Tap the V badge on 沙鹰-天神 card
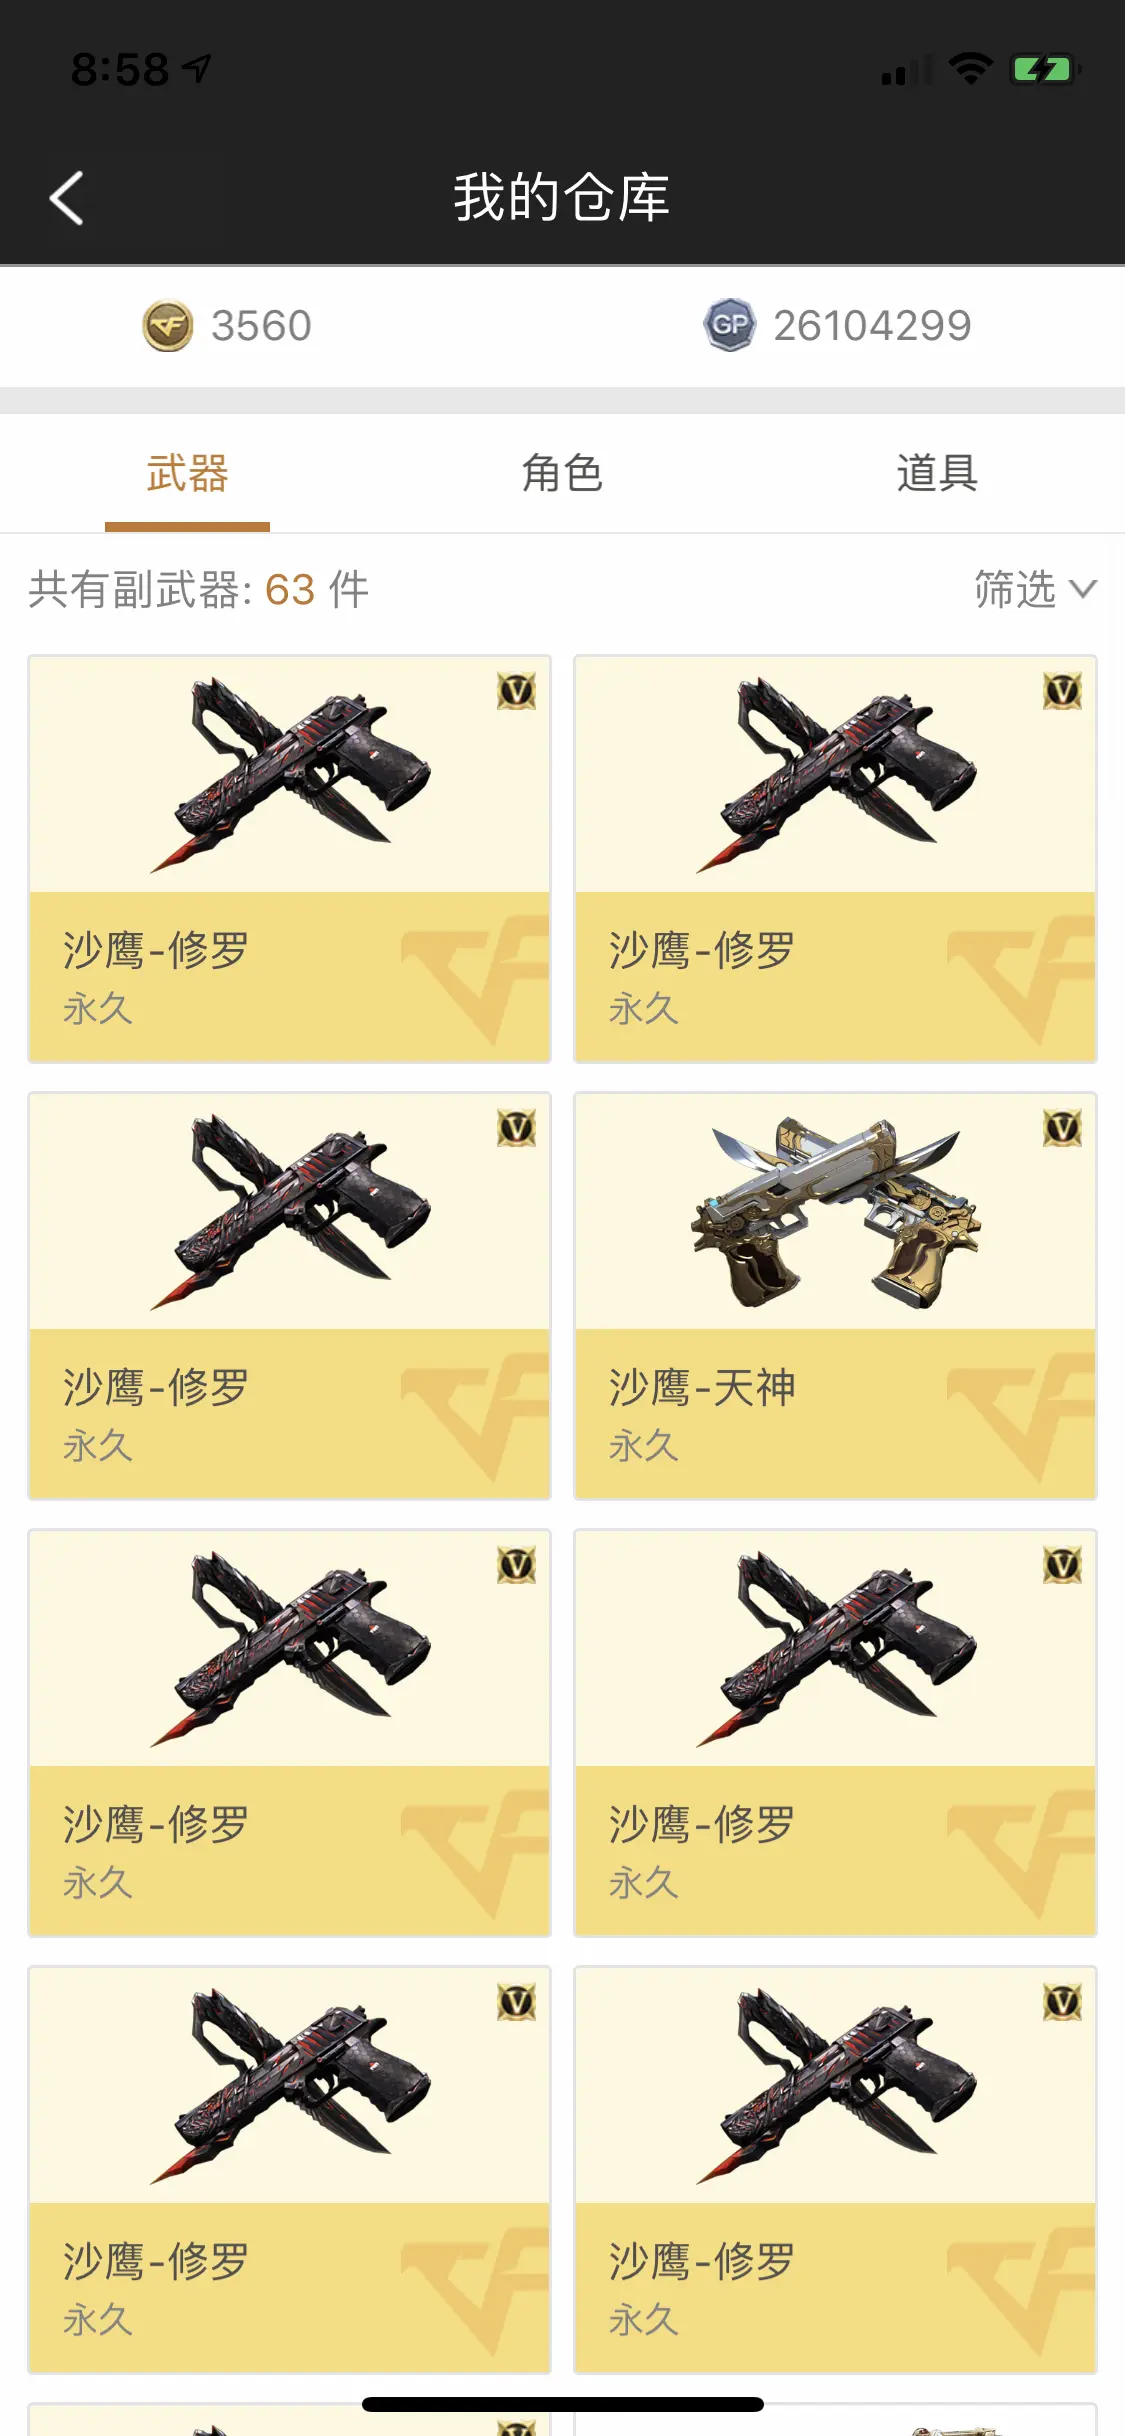Image resolution: width=1125 pixels, height=2436 pixels. tap(1062, 1128)
